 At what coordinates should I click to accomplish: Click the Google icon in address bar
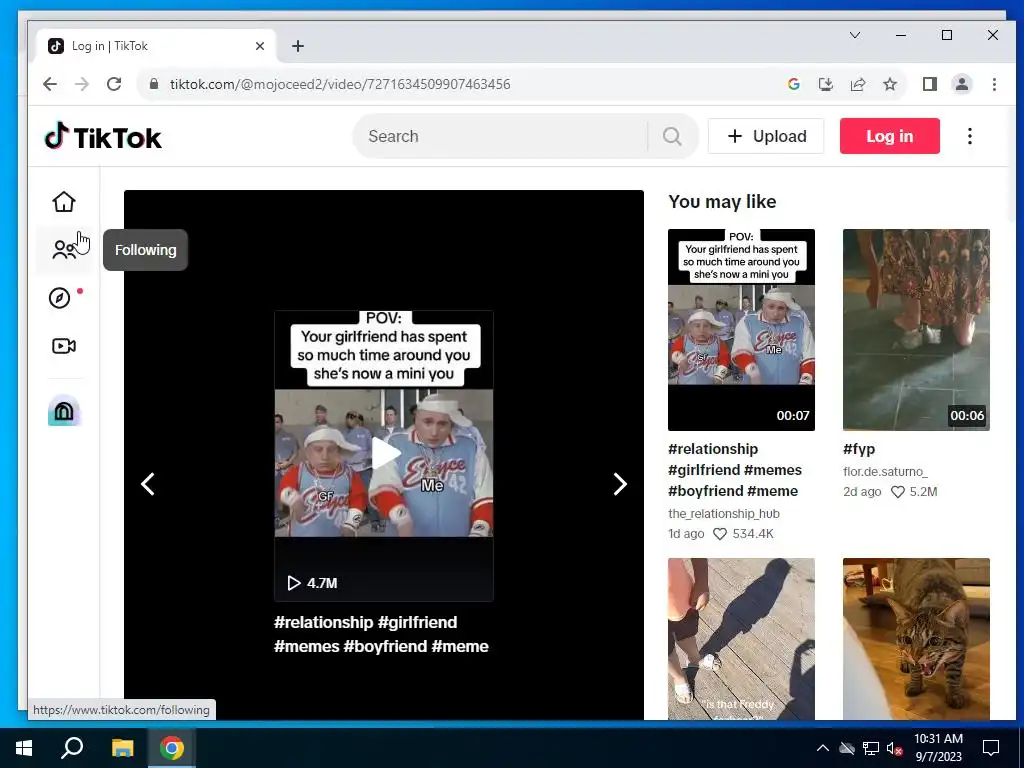pos(793,84)
